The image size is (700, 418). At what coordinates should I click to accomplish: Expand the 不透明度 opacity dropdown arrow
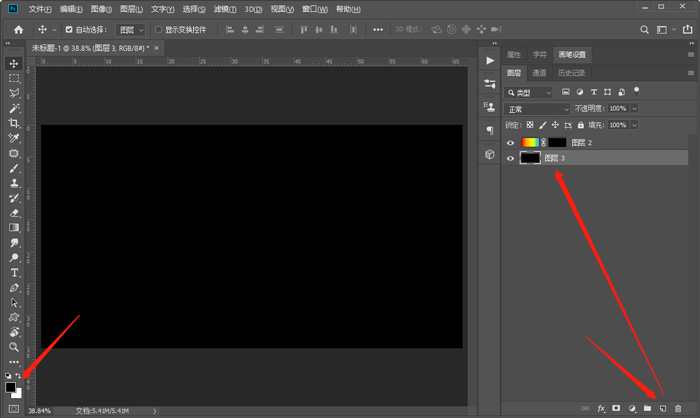point(633,108)
